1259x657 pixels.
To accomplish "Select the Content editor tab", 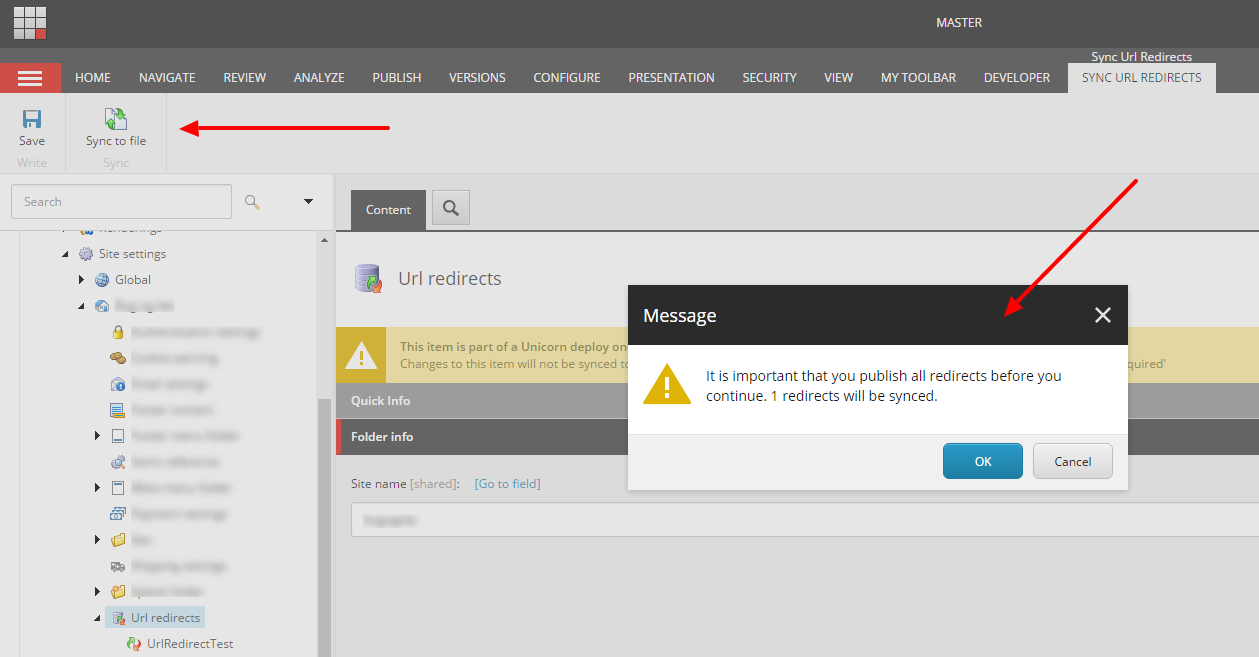I will pyautogui.click(x=388, y=210).
